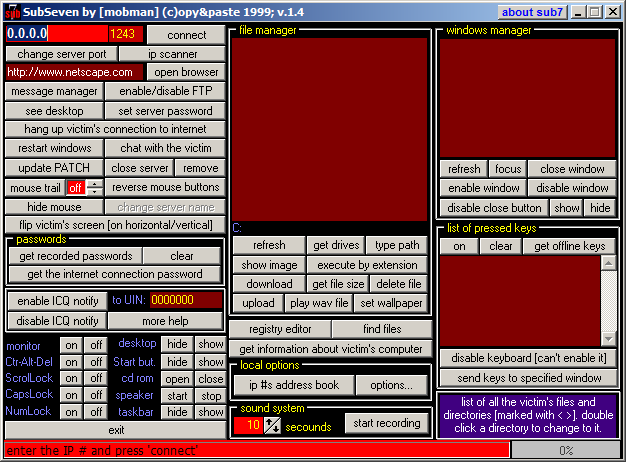Turn NumLock on
Image resolution: width=626 pixels, height=462 pixels.
click(71, 413)
